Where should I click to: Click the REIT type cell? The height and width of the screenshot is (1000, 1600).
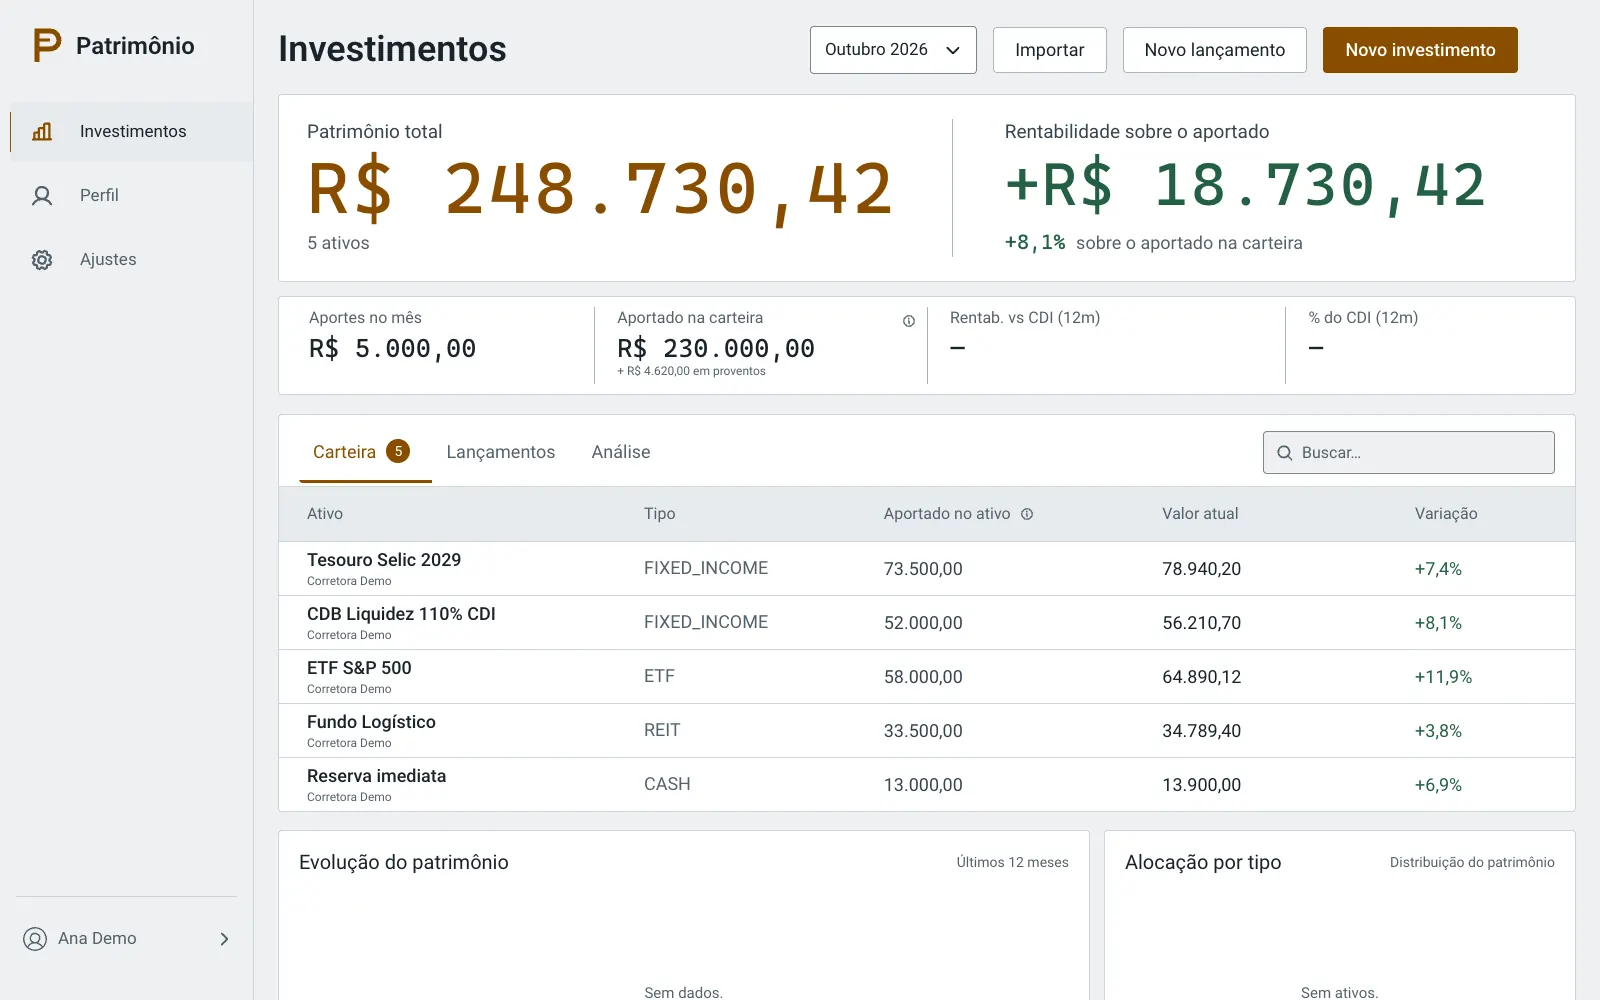point(662,731)
